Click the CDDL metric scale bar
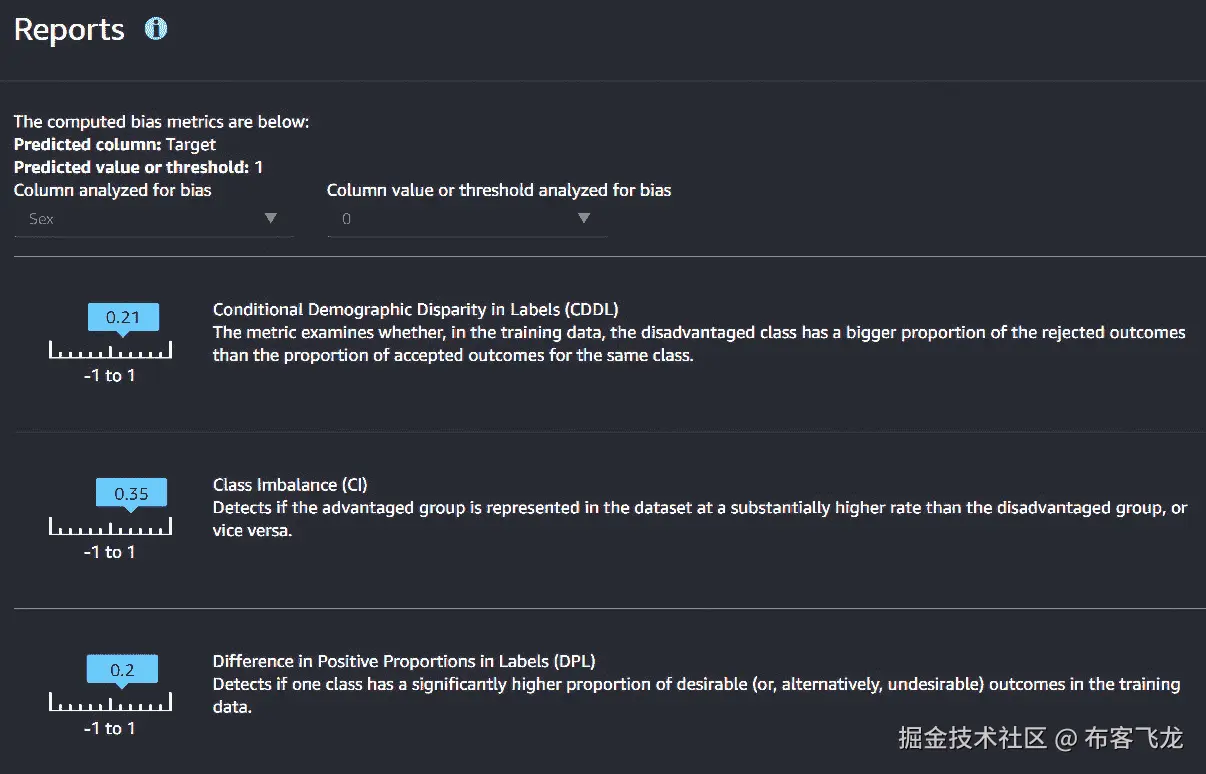The width and height of the screenshot is (1206, 774). coord(110,351)
